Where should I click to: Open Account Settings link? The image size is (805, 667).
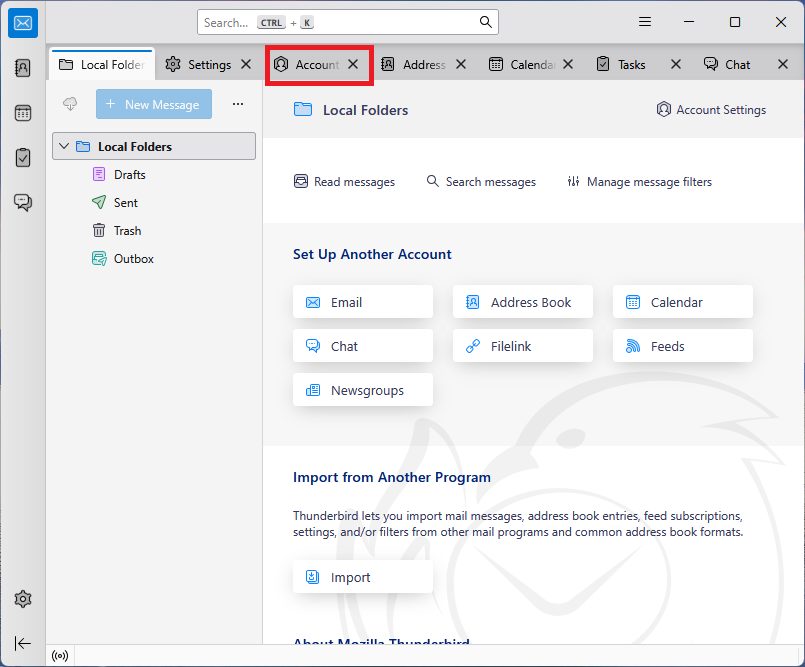coord(711,109)
